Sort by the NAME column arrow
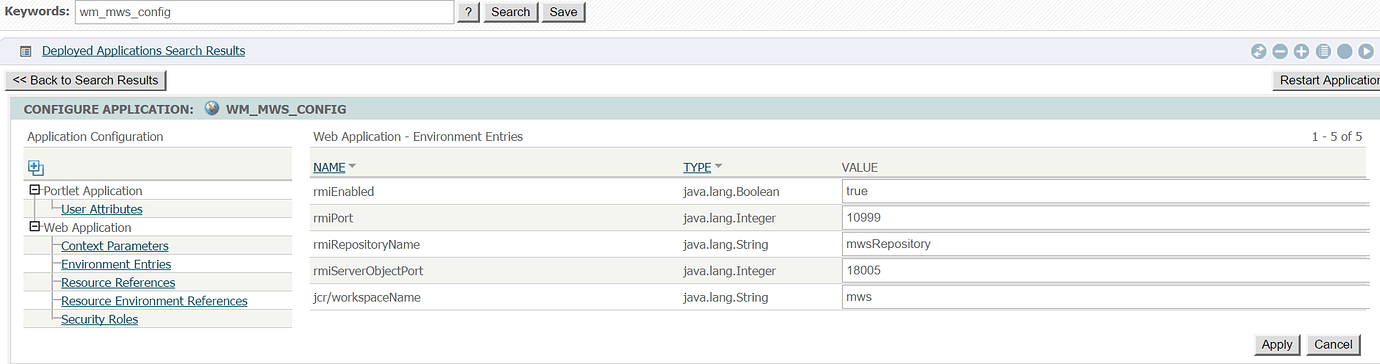This screenshot has height=364, width=1380. [353, 167]
